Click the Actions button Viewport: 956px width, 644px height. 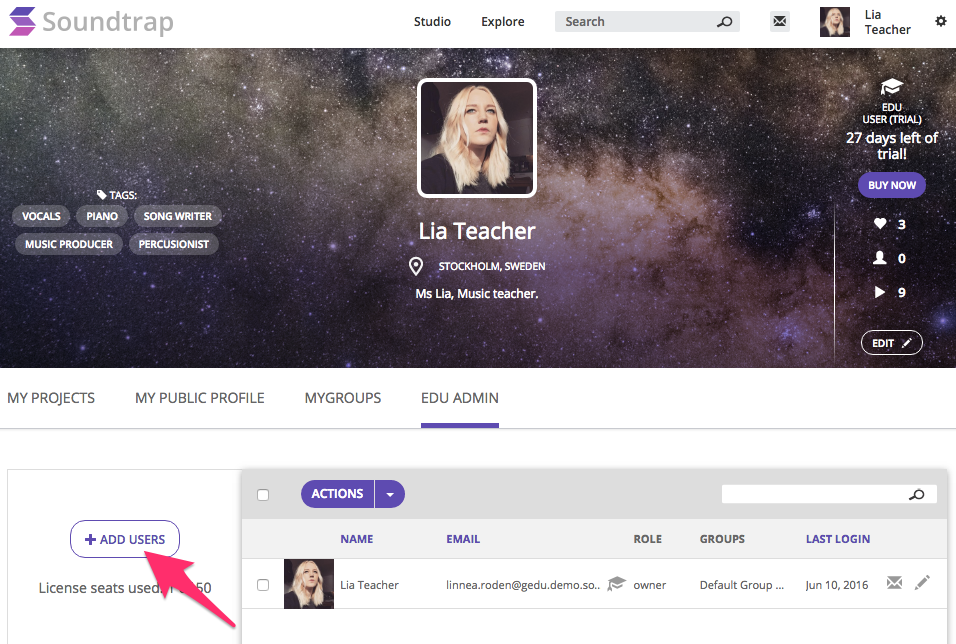[x=338, y=494]
